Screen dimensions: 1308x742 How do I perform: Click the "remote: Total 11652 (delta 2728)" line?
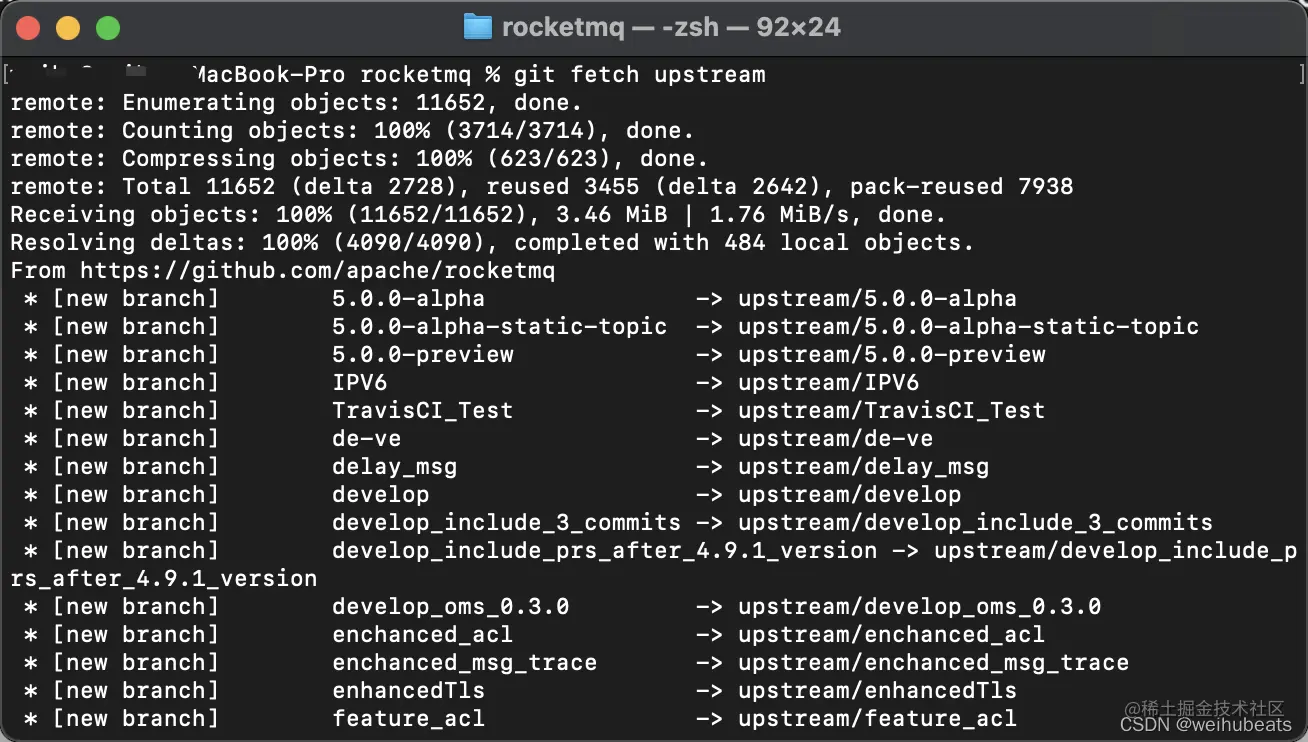[542, 187]
